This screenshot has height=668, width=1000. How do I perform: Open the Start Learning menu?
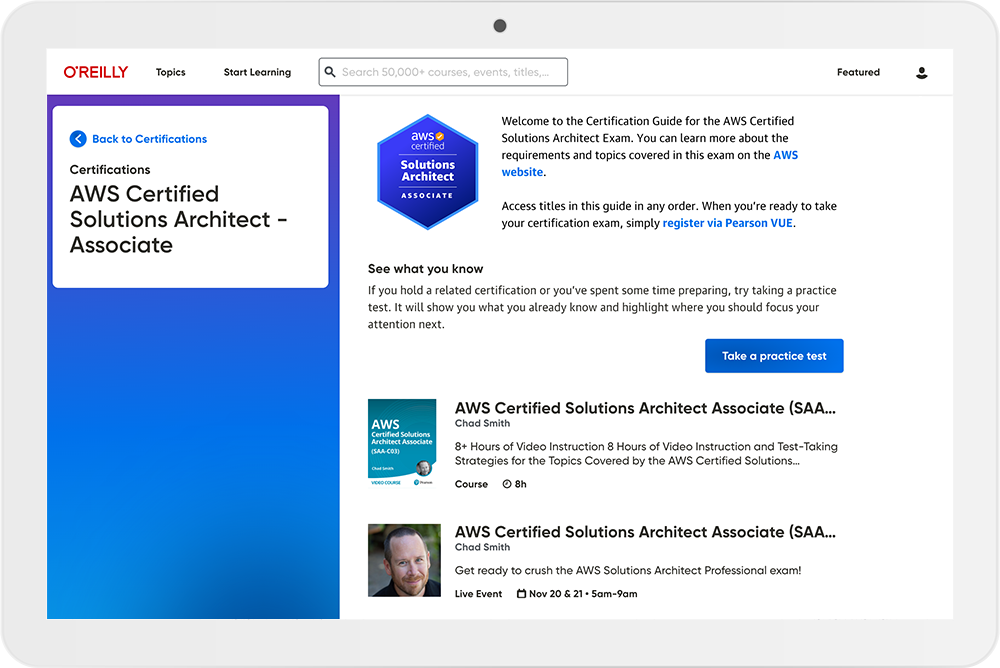257,72
